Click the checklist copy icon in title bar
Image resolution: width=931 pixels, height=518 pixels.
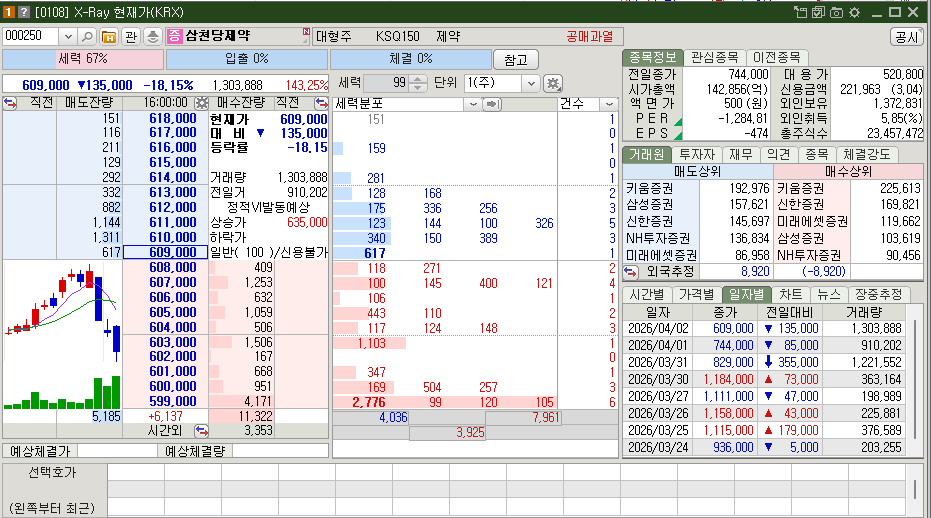pyautogui.click(x=818, y=12)
